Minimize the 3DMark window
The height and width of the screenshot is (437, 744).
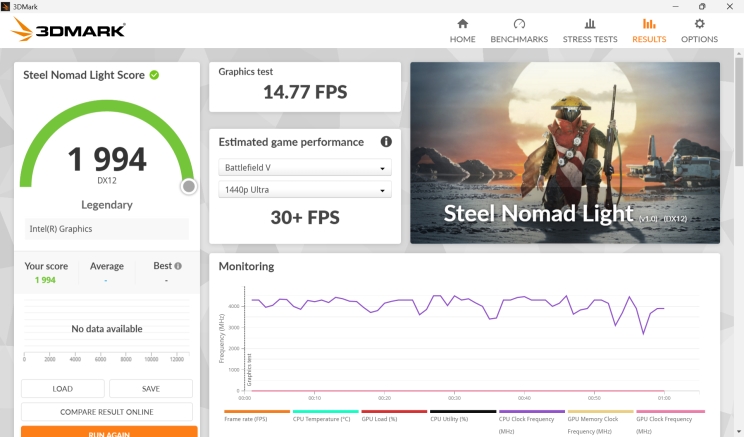[676, 6]
